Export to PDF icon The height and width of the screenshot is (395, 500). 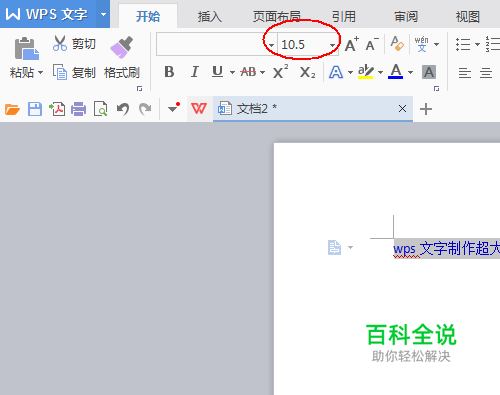point(57,109)
